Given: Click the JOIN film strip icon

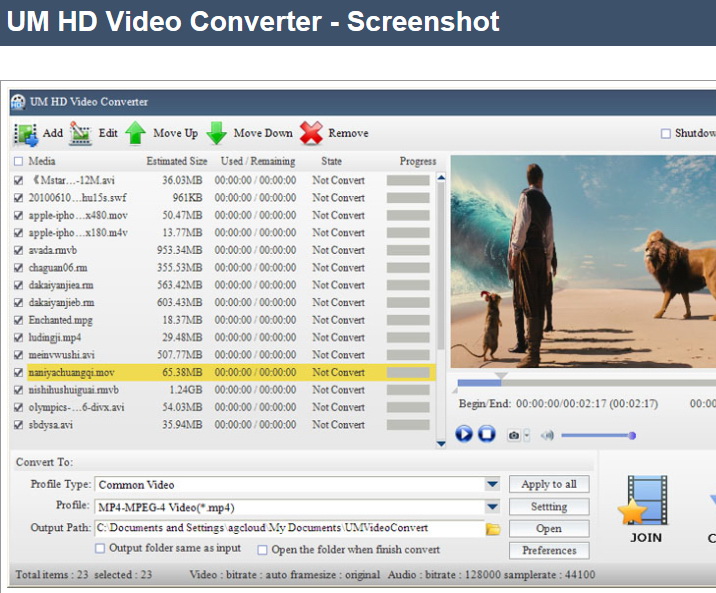Looking at the screenshot, I should point(646,501).
